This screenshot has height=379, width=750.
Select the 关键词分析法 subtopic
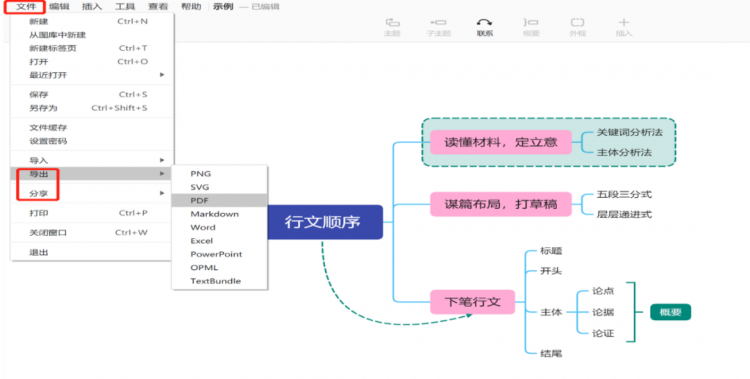point(629,132)
